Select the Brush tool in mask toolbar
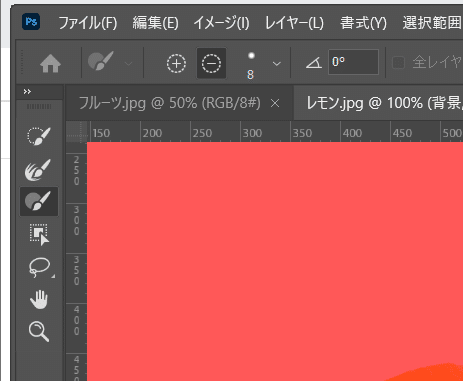This screenshot has width=463, height=381. coord(39,201)
